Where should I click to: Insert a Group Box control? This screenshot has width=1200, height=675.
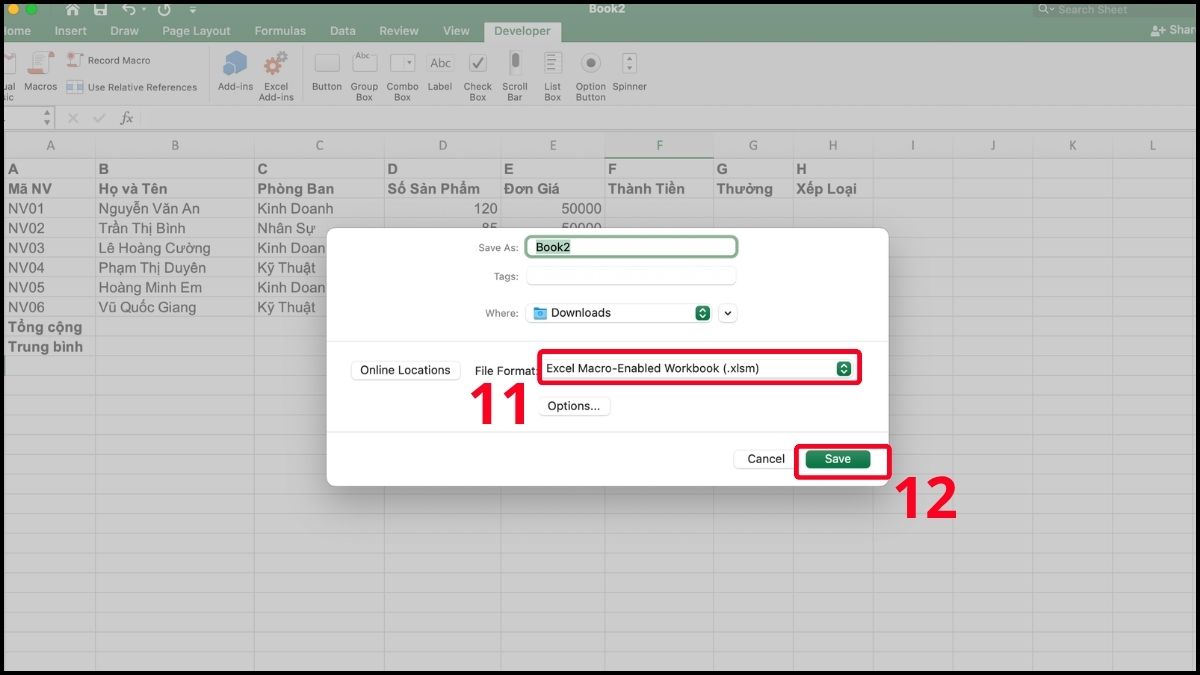click(364, 77)
